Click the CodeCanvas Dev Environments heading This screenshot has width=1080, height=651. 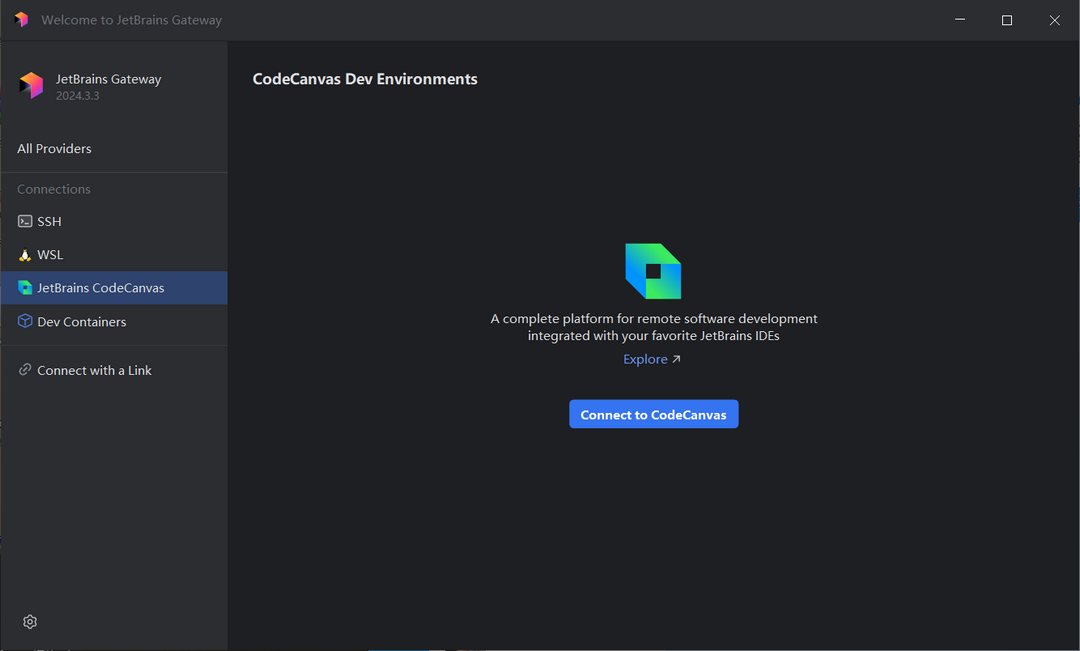click(365, 78)
